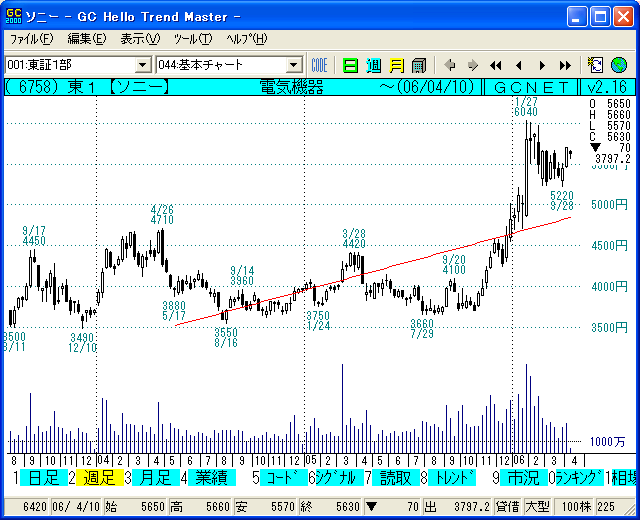Step back with single left arrow

(x=519, y=65)
